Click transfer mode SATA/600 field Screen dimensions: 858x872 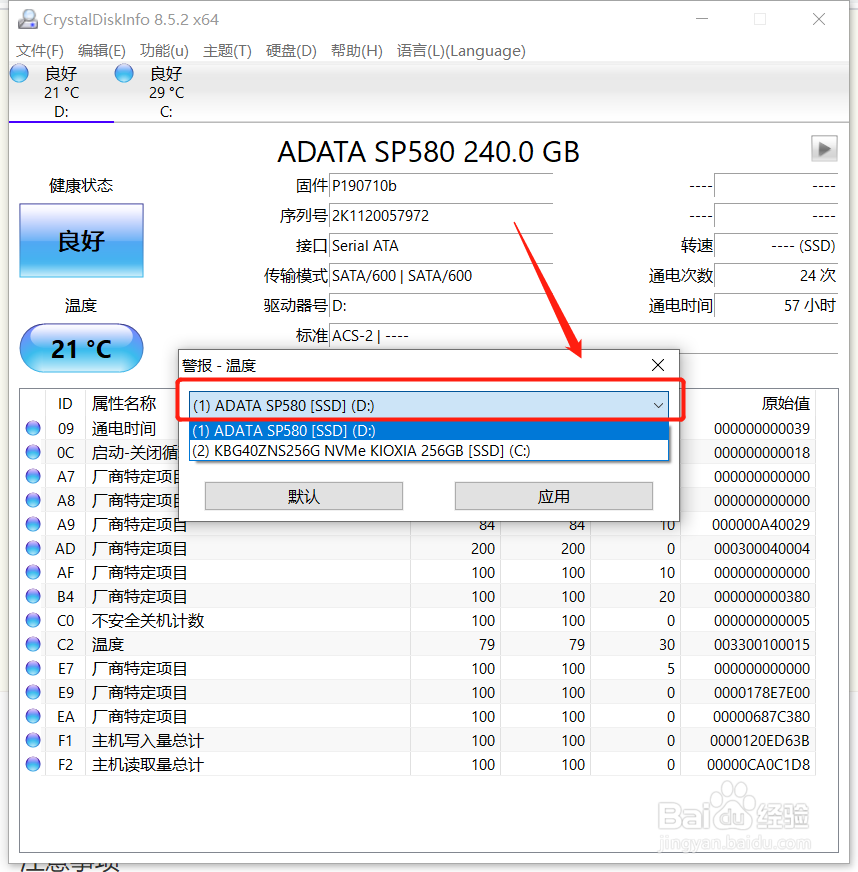tap(441, 276)
